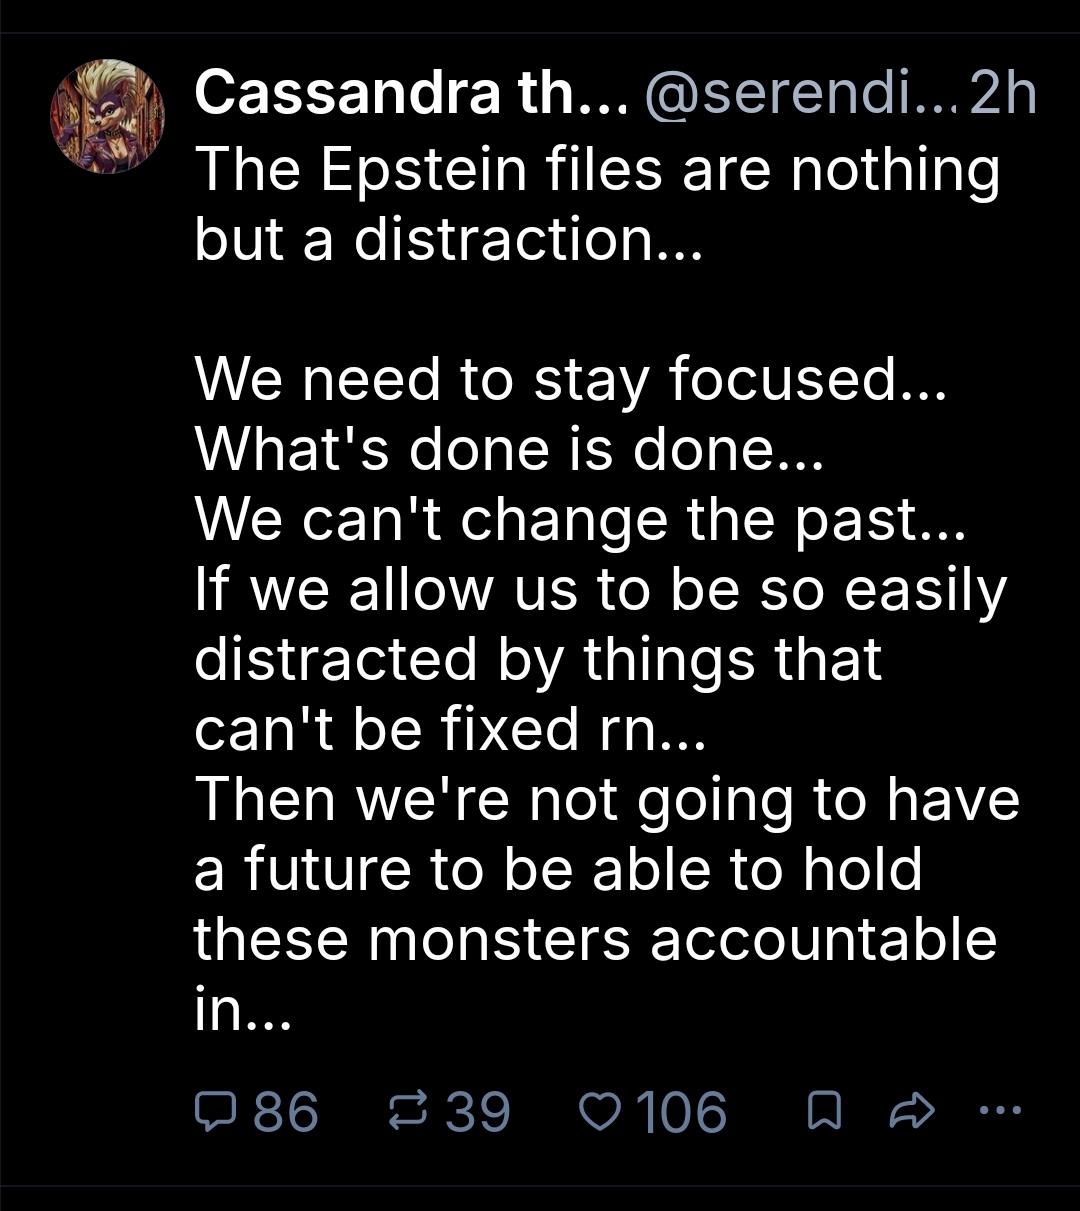Screen dimensions: 1080x1211
Task: Click the like count 106
Action: (x=682, y=1111)
